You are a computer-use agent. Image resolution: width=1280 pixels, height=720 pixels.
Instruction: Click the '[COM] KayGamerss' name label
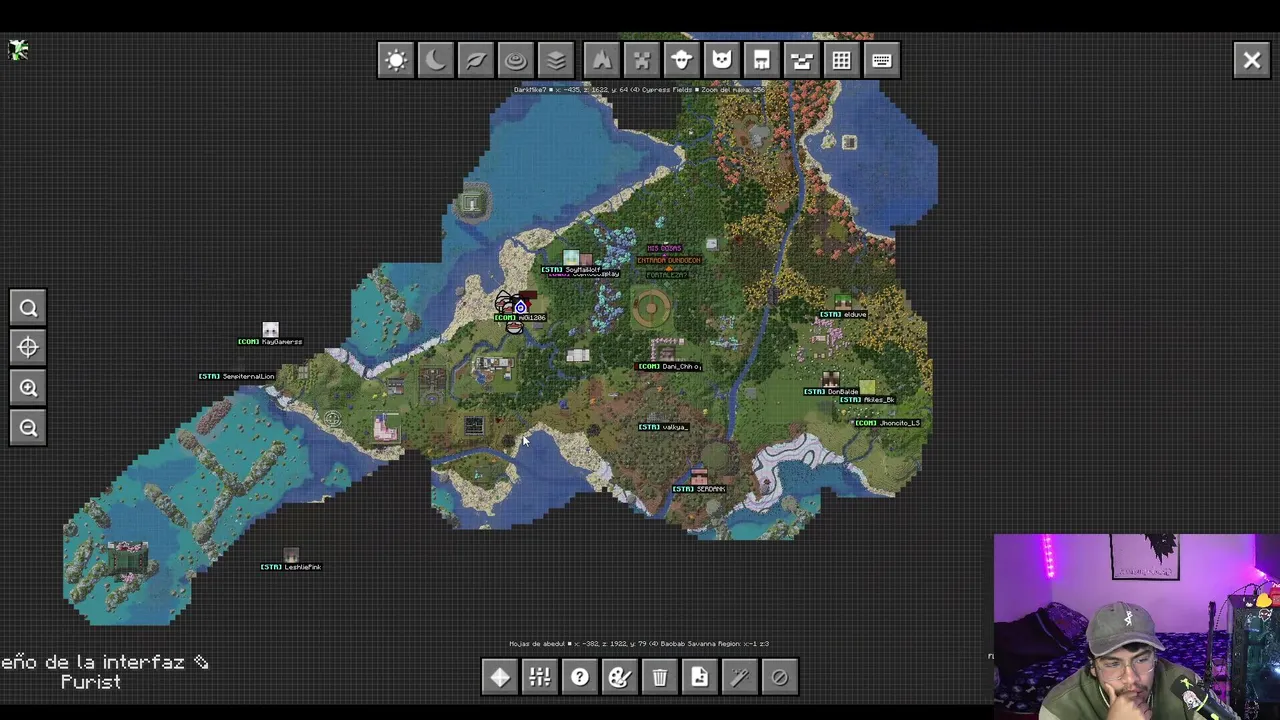[270, 342]
